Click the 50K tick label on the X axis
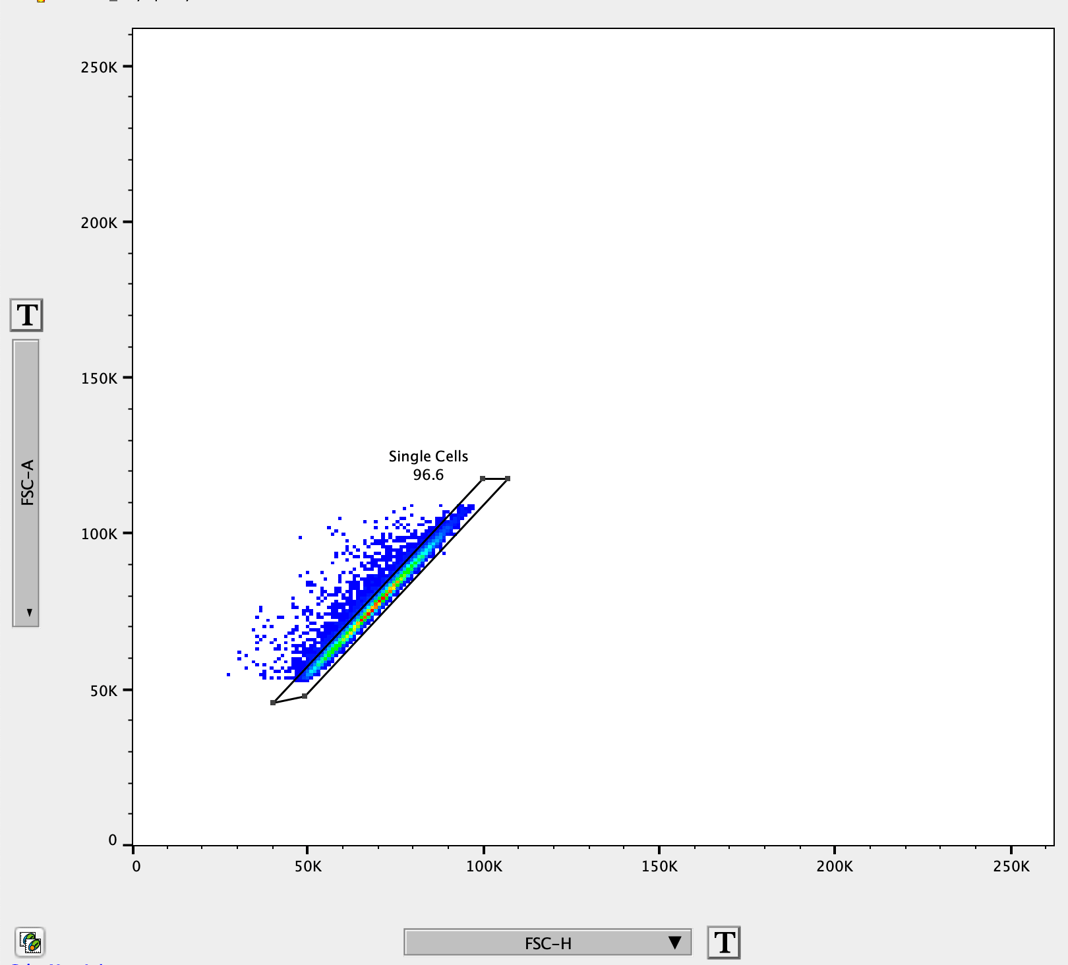This screenshot has height=965, width=1068. click(310, 867)
